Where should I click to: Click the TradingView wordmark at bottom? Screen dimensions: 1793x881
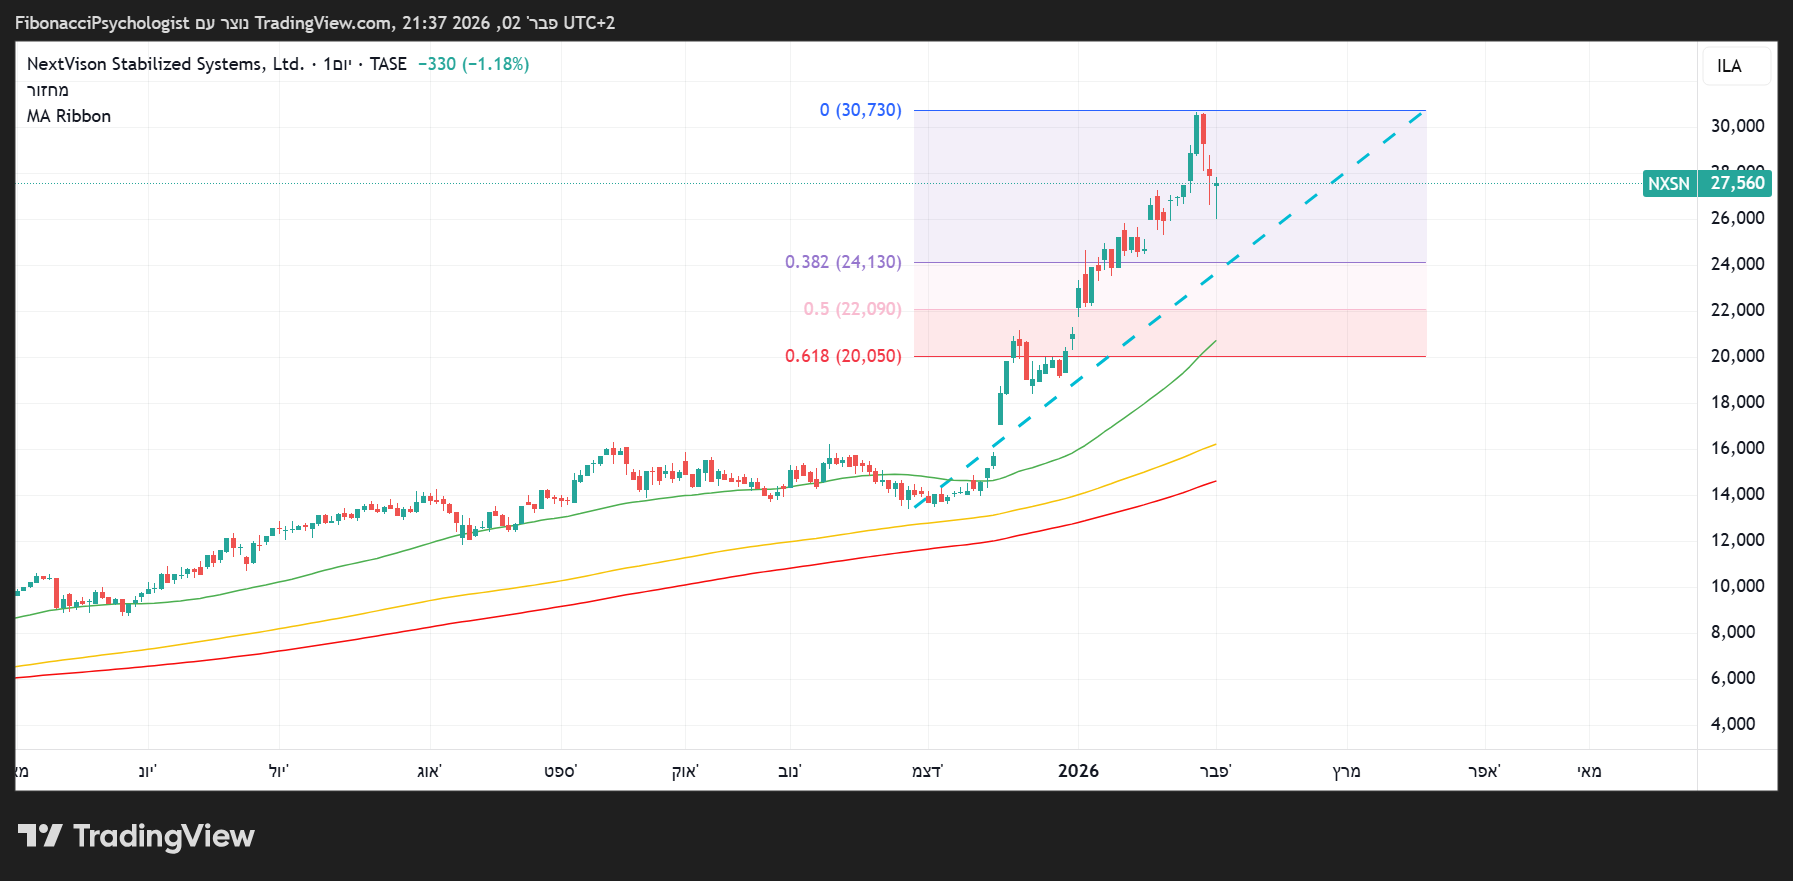pos(164,836)
